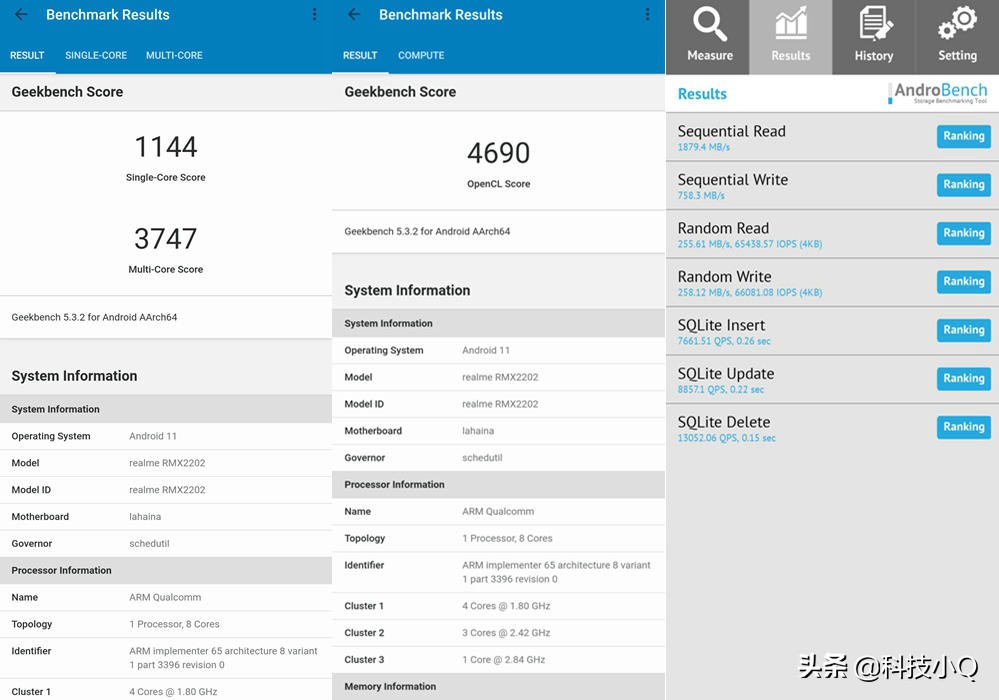
Task: Open Ranking for Random Read
Action: pyautogui.click(x=963, y=232)
